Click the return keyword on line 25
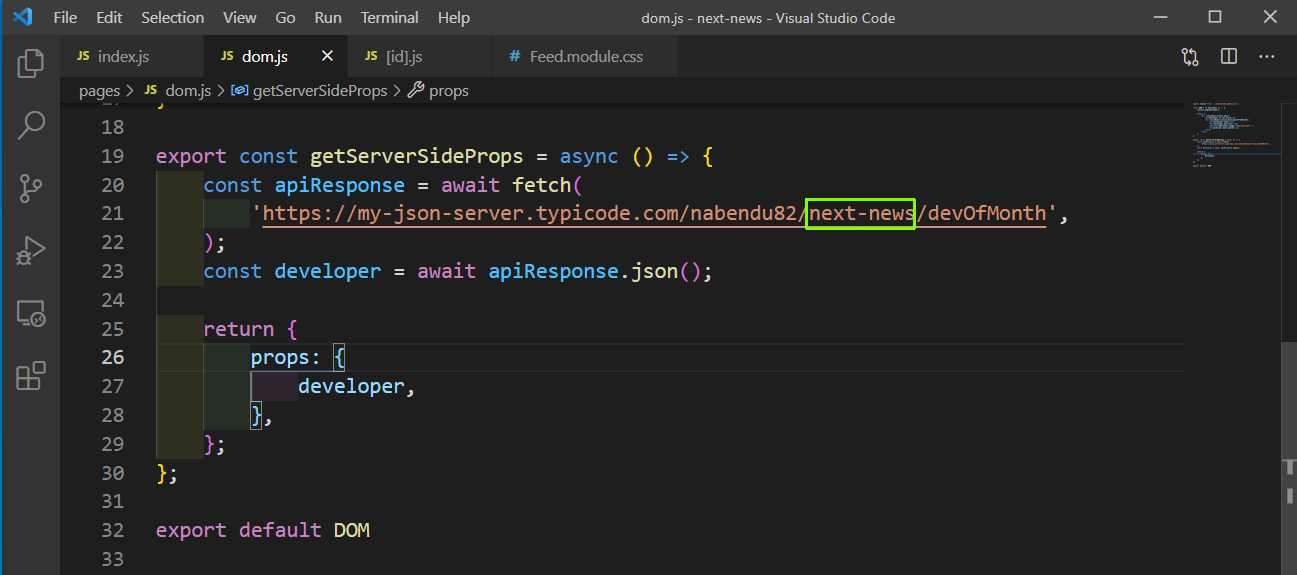The width and height of the screenshot is (1297, 575). (x=238, y=329)
